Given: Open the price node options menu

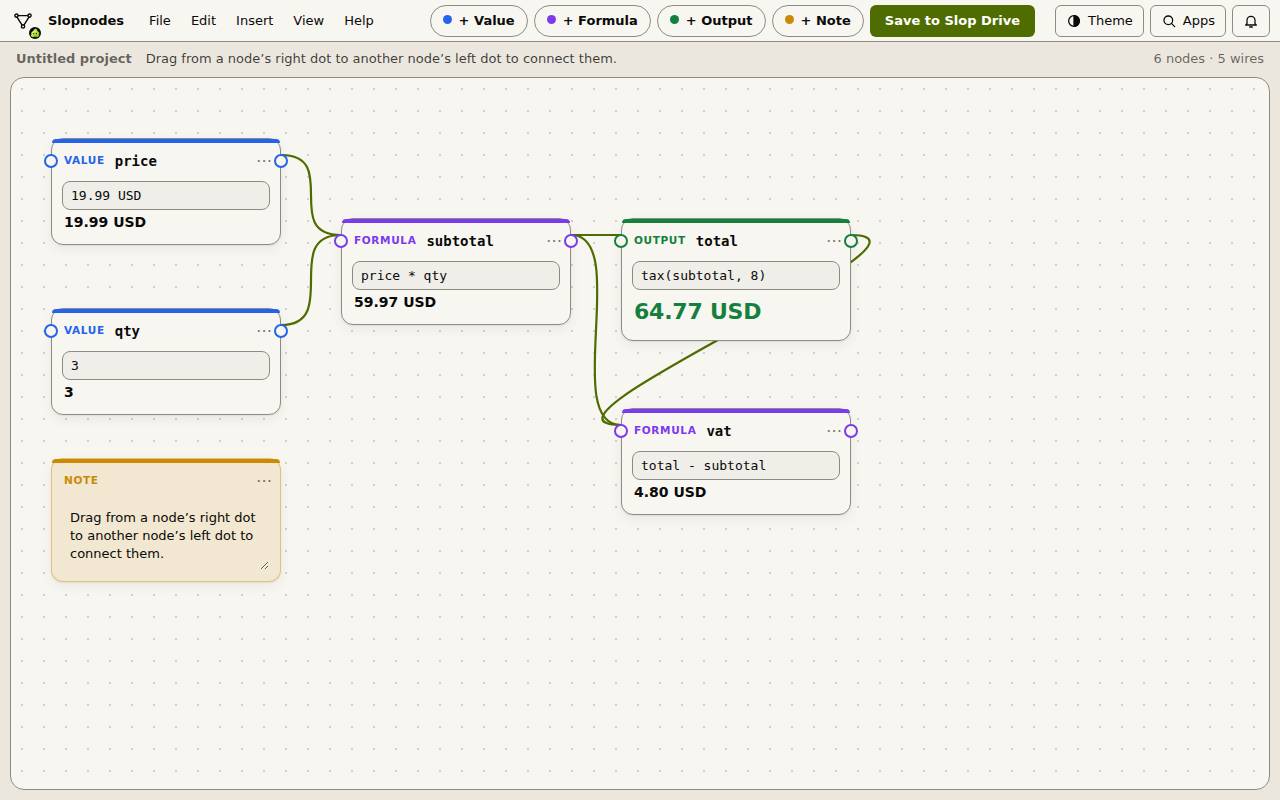Looking at the screenshot, I should pos(264,161).
